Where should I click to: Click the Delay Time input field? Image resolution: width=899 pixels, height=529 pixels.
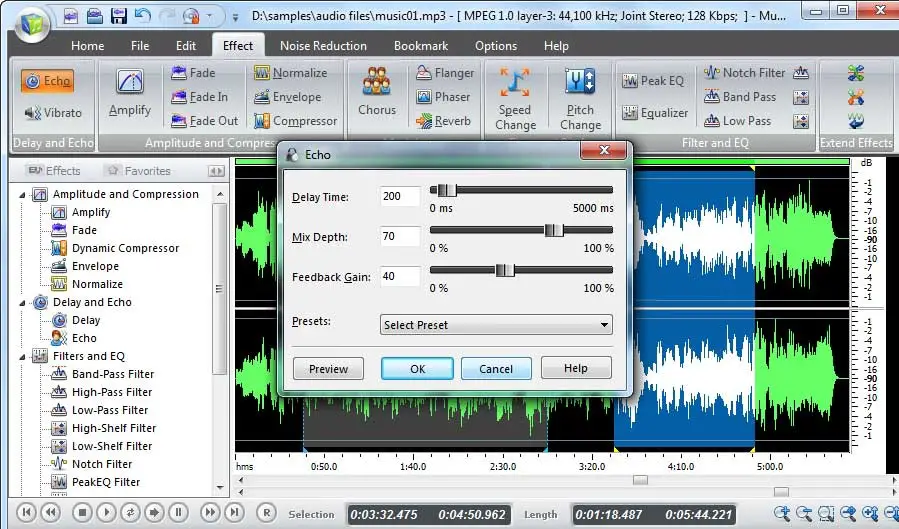click(x=400, y=197)
